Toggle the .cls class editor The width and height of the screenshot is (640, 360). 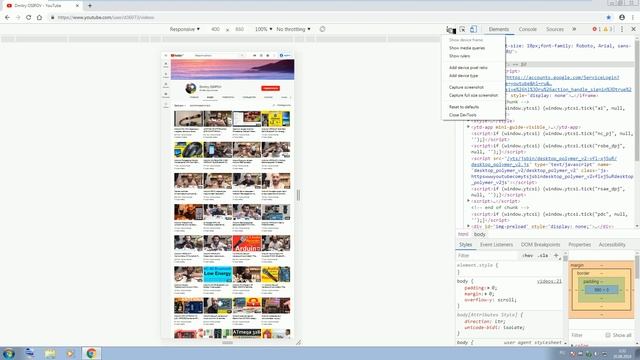542,256
